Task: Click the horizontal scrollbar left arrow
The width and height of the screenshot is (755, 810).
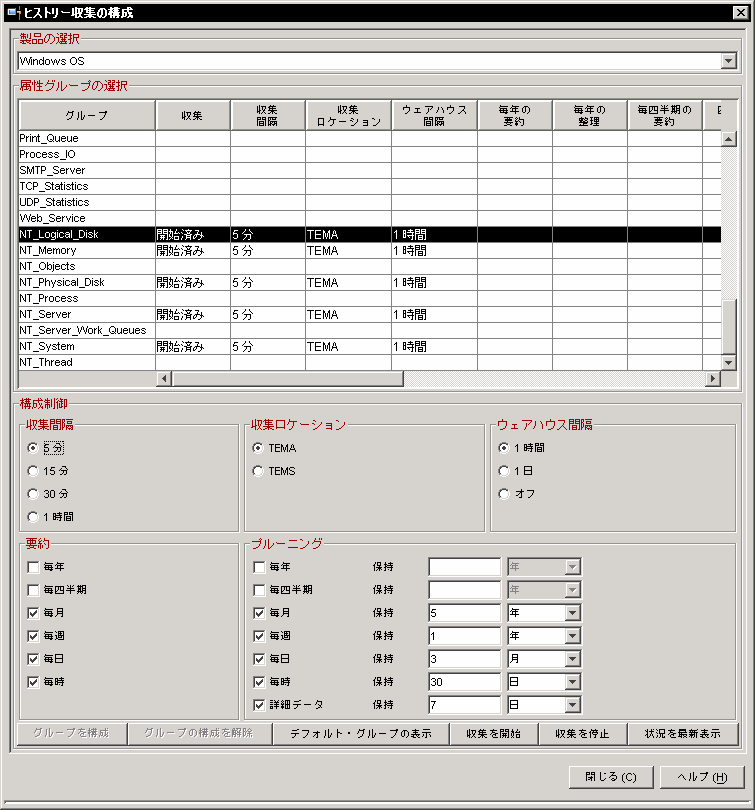Action: pos(164,378)
